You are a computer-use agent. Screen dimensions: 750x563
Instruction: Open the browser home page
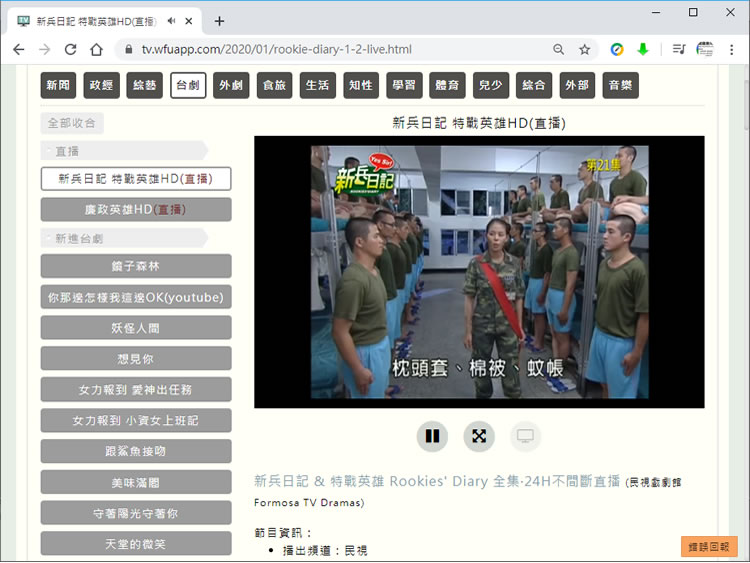(x=97, y=49)
